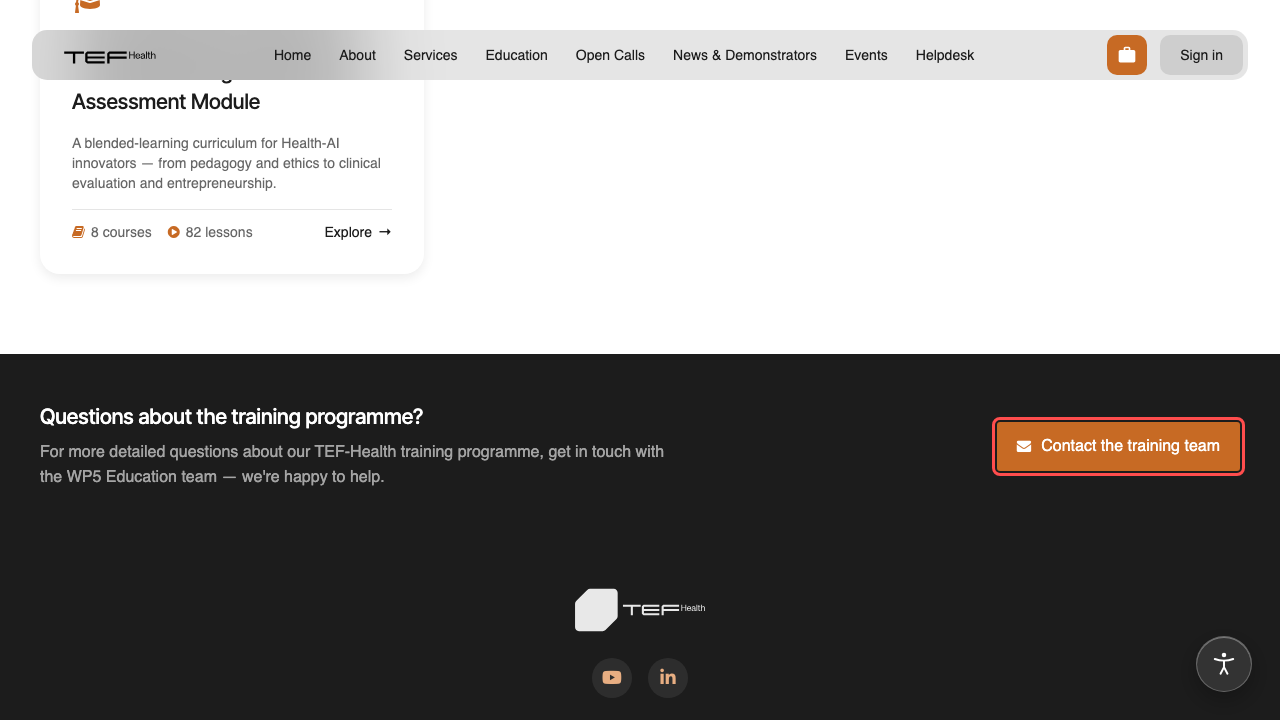
Task: Click the play icon beside 82 lessons
Action: click(x=174, y=232)
